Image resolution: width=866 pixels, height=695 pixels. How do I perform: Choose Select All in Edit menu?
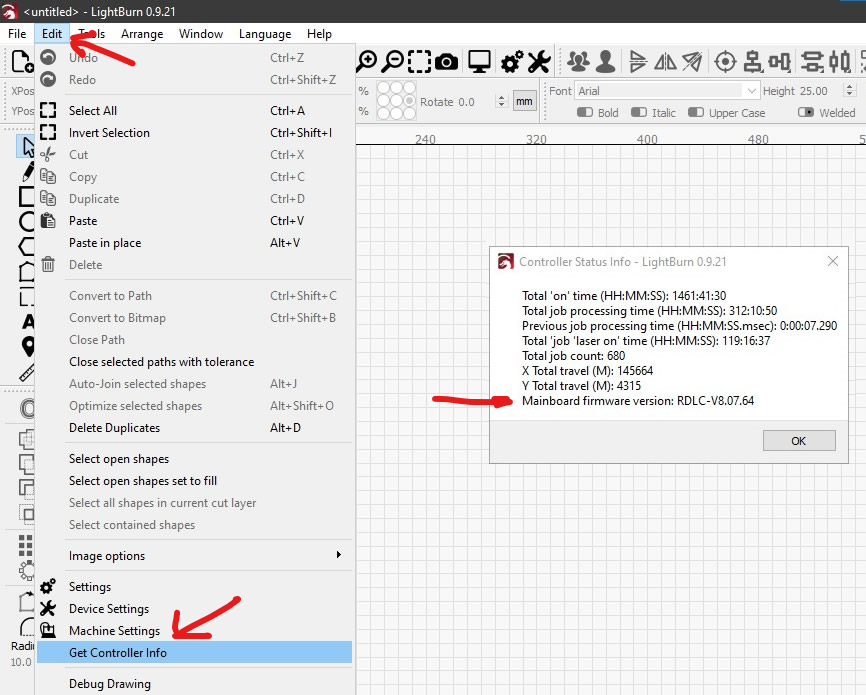point(194,110)
